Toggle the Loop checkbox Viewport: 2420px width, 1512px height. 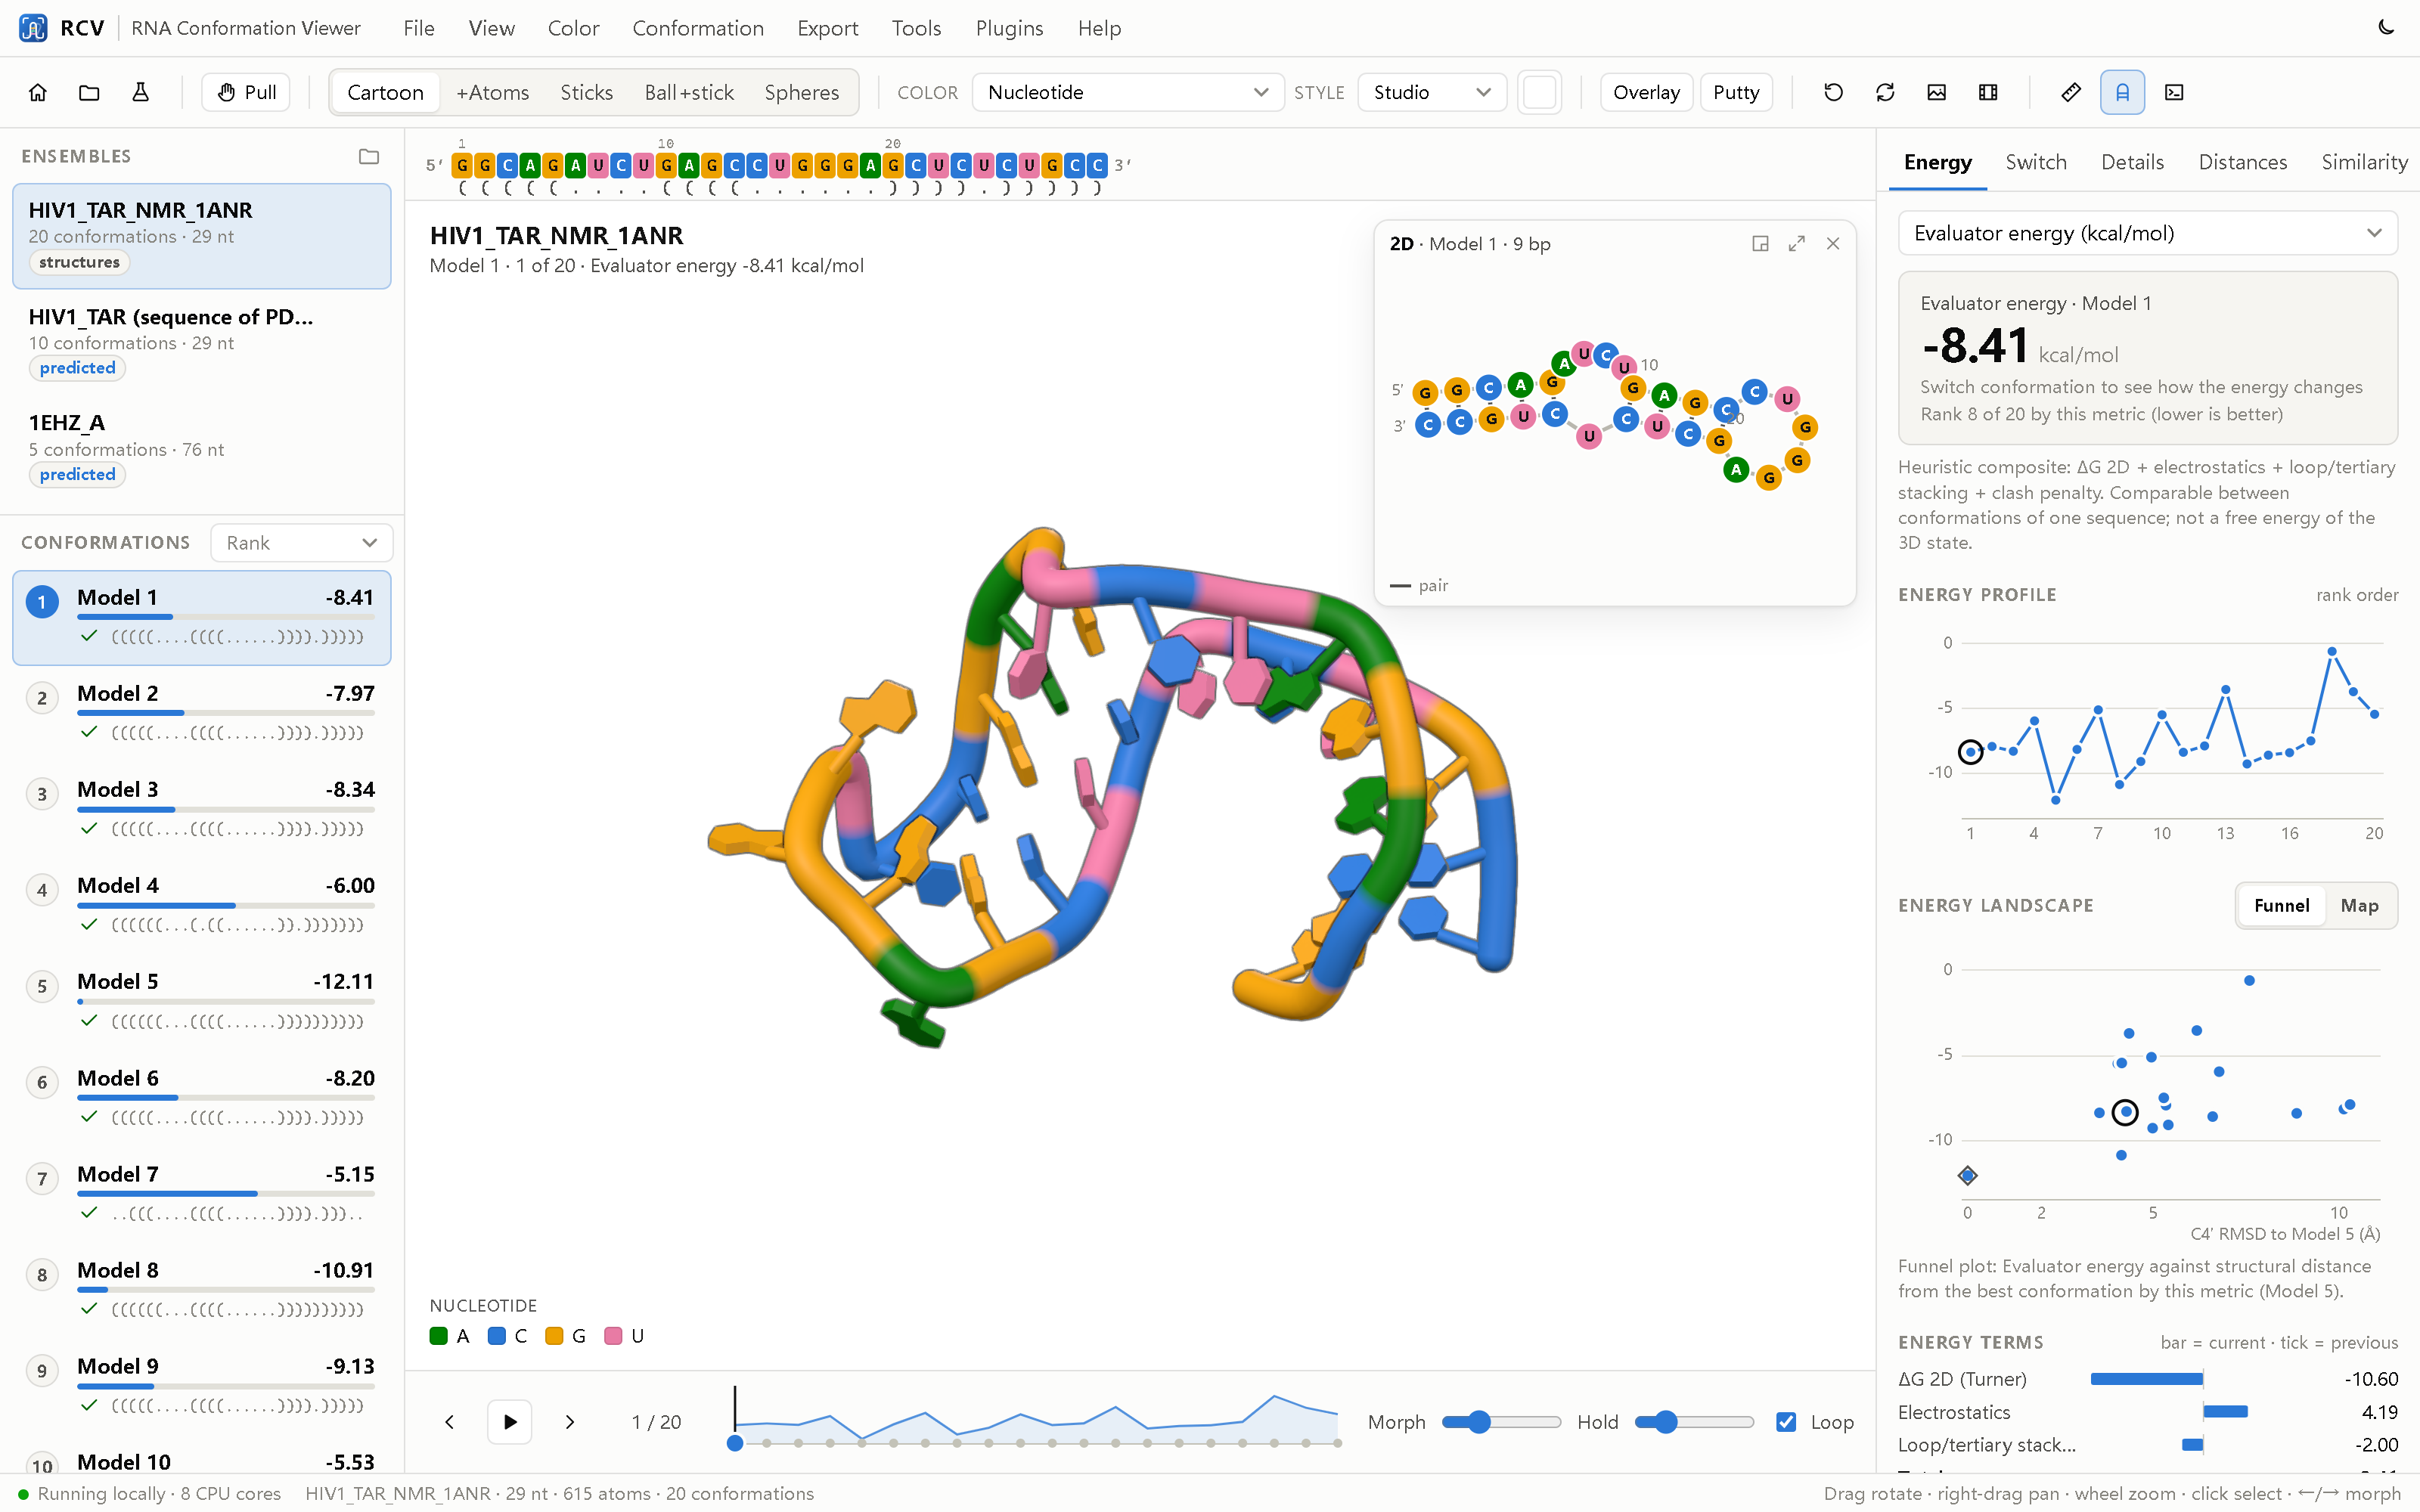coord(1786,1422)
